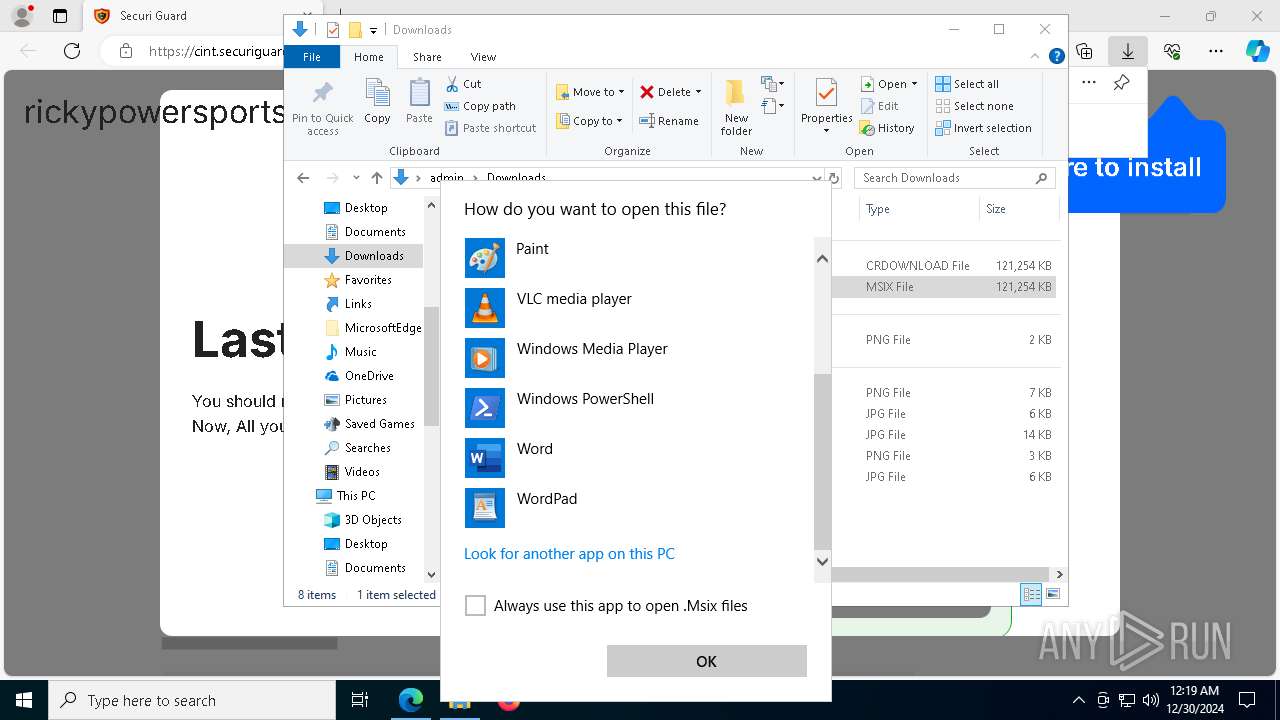1280x720 pixels.
Task: Open Edge Copilot icon
Action: (1258, 51)
